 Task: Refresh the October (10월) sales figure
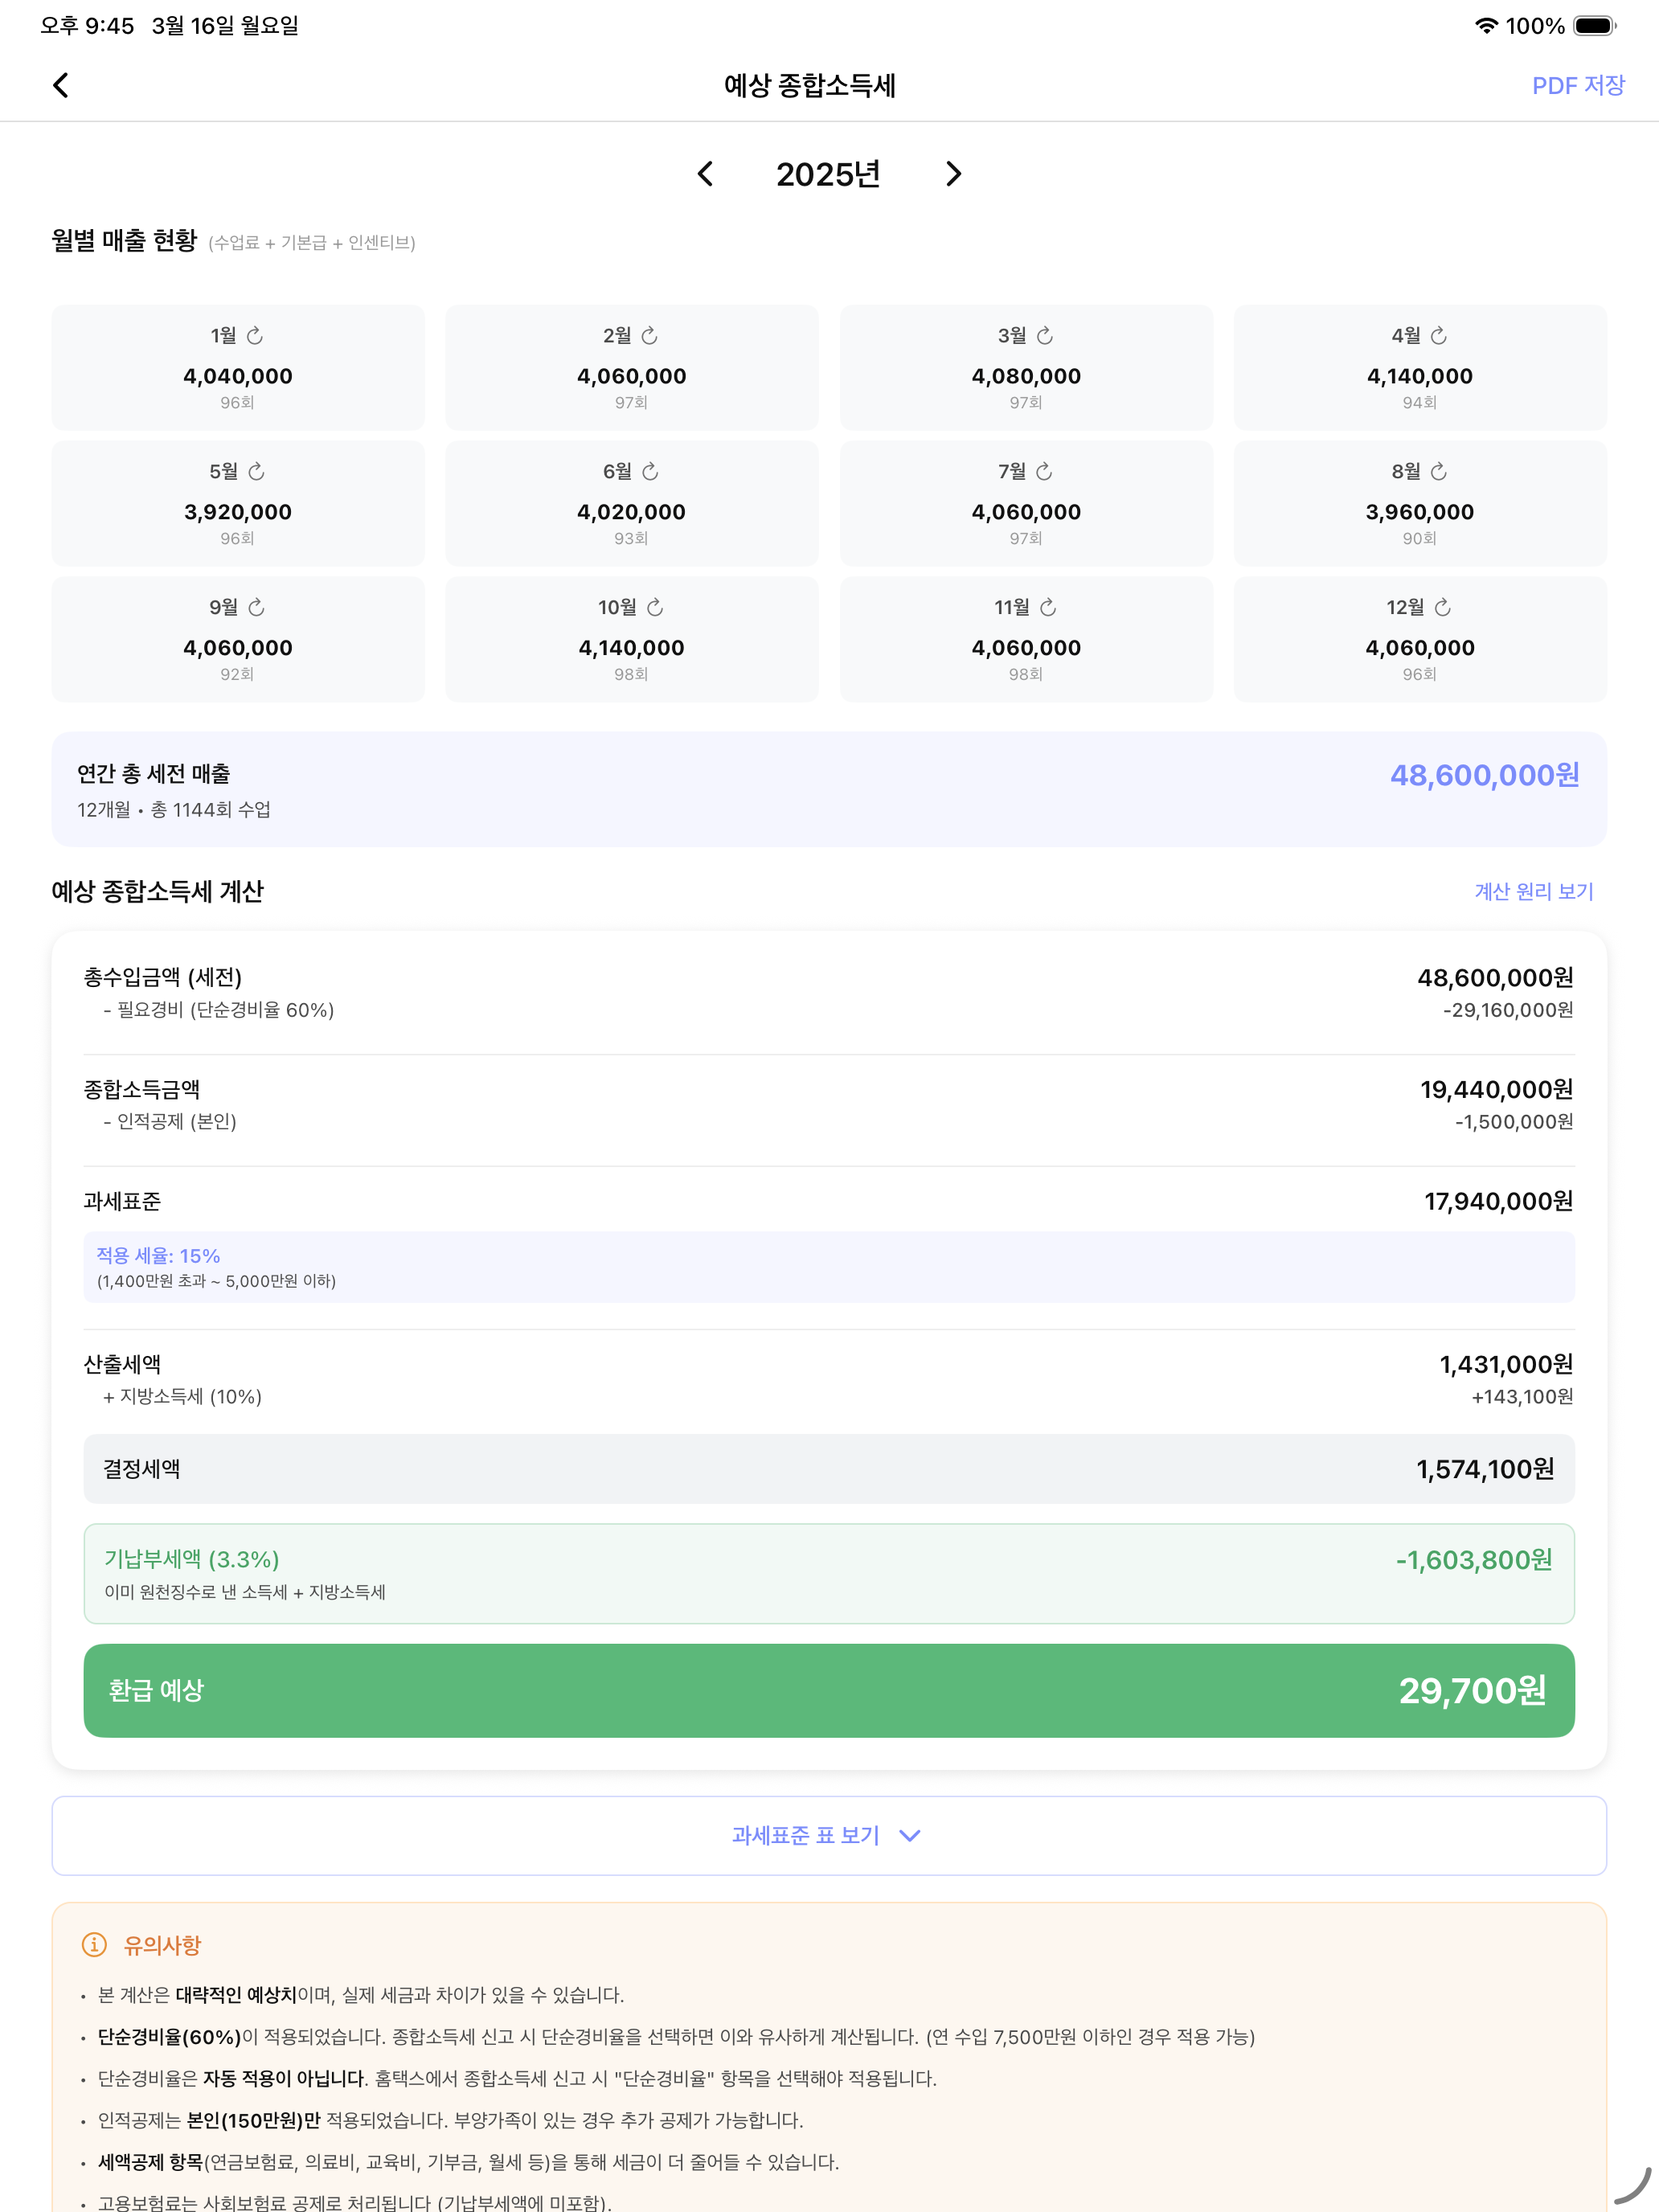[654, 607]
